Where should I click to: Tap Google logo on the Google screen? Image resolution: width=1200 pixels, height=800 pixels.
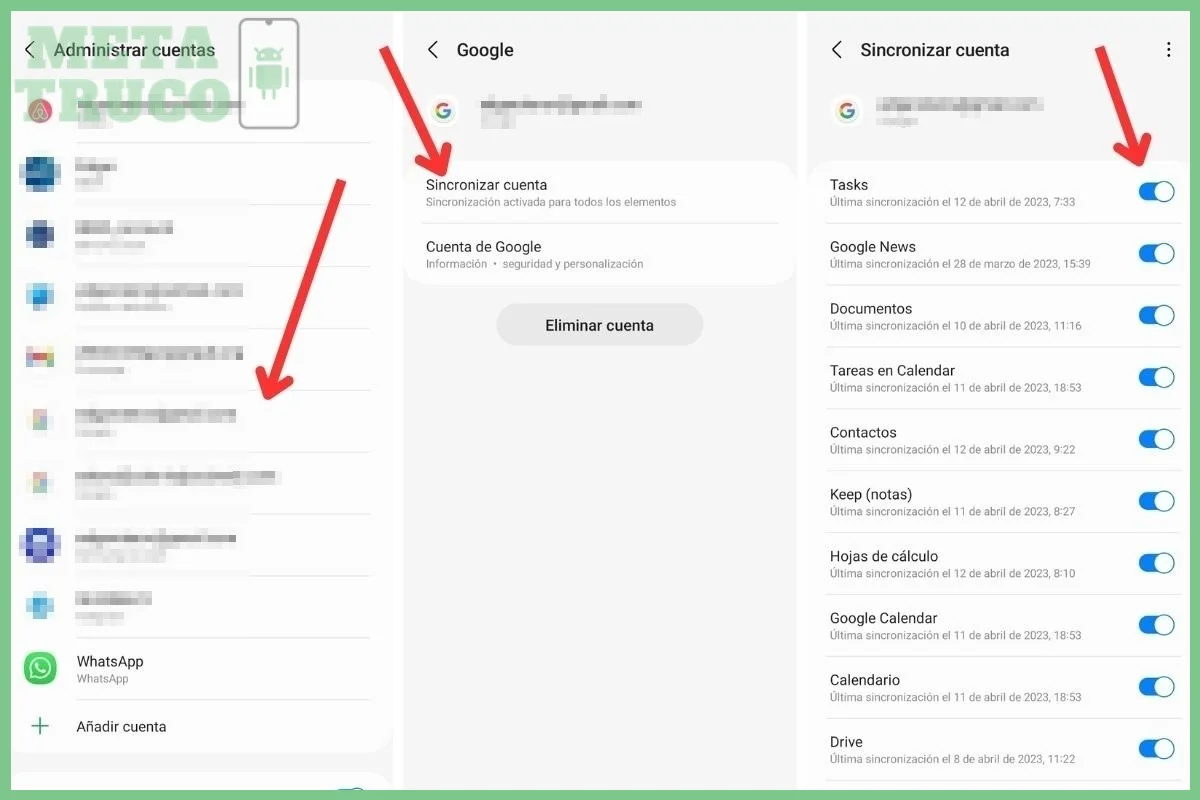pos(444,111)
